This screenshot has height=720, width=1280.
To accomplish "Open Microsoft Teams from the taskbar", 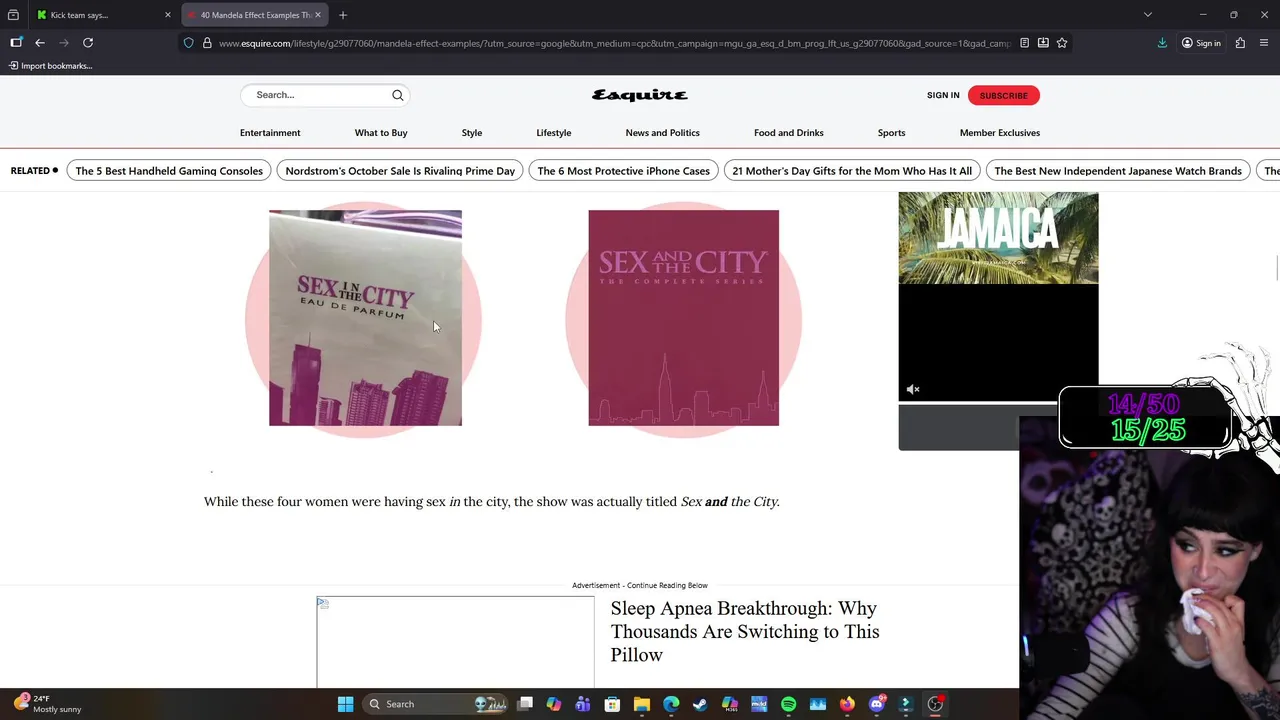I will (x=583, y=704).
